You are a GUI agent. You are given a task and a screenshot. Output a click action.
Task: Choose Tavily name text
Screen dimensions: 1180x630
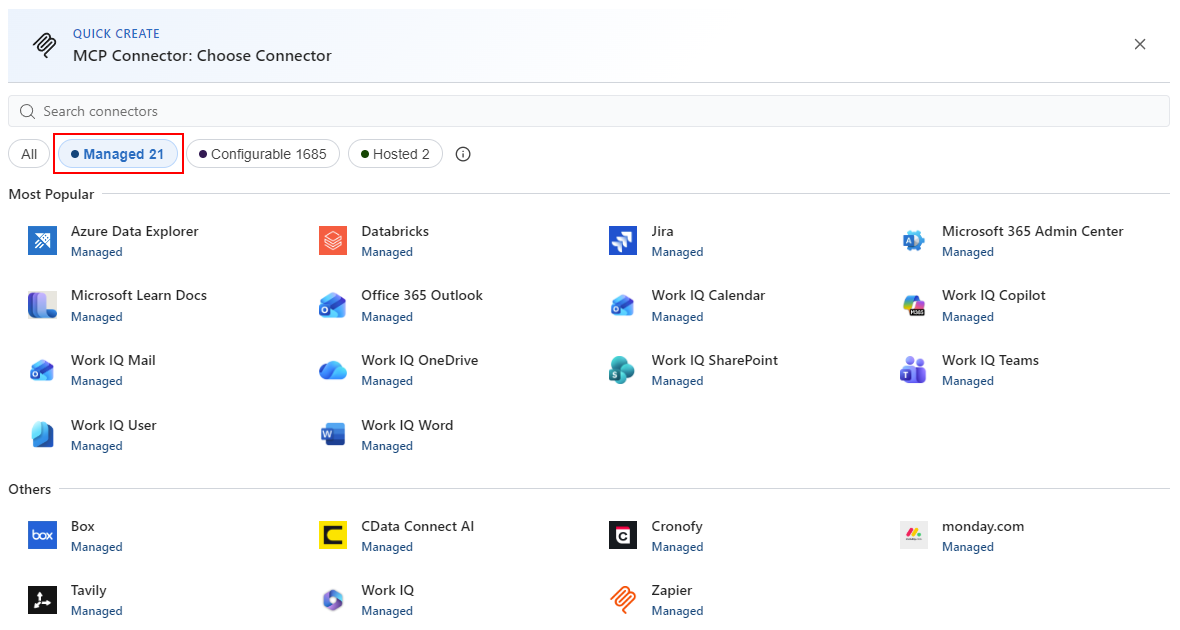coord(89,591)
